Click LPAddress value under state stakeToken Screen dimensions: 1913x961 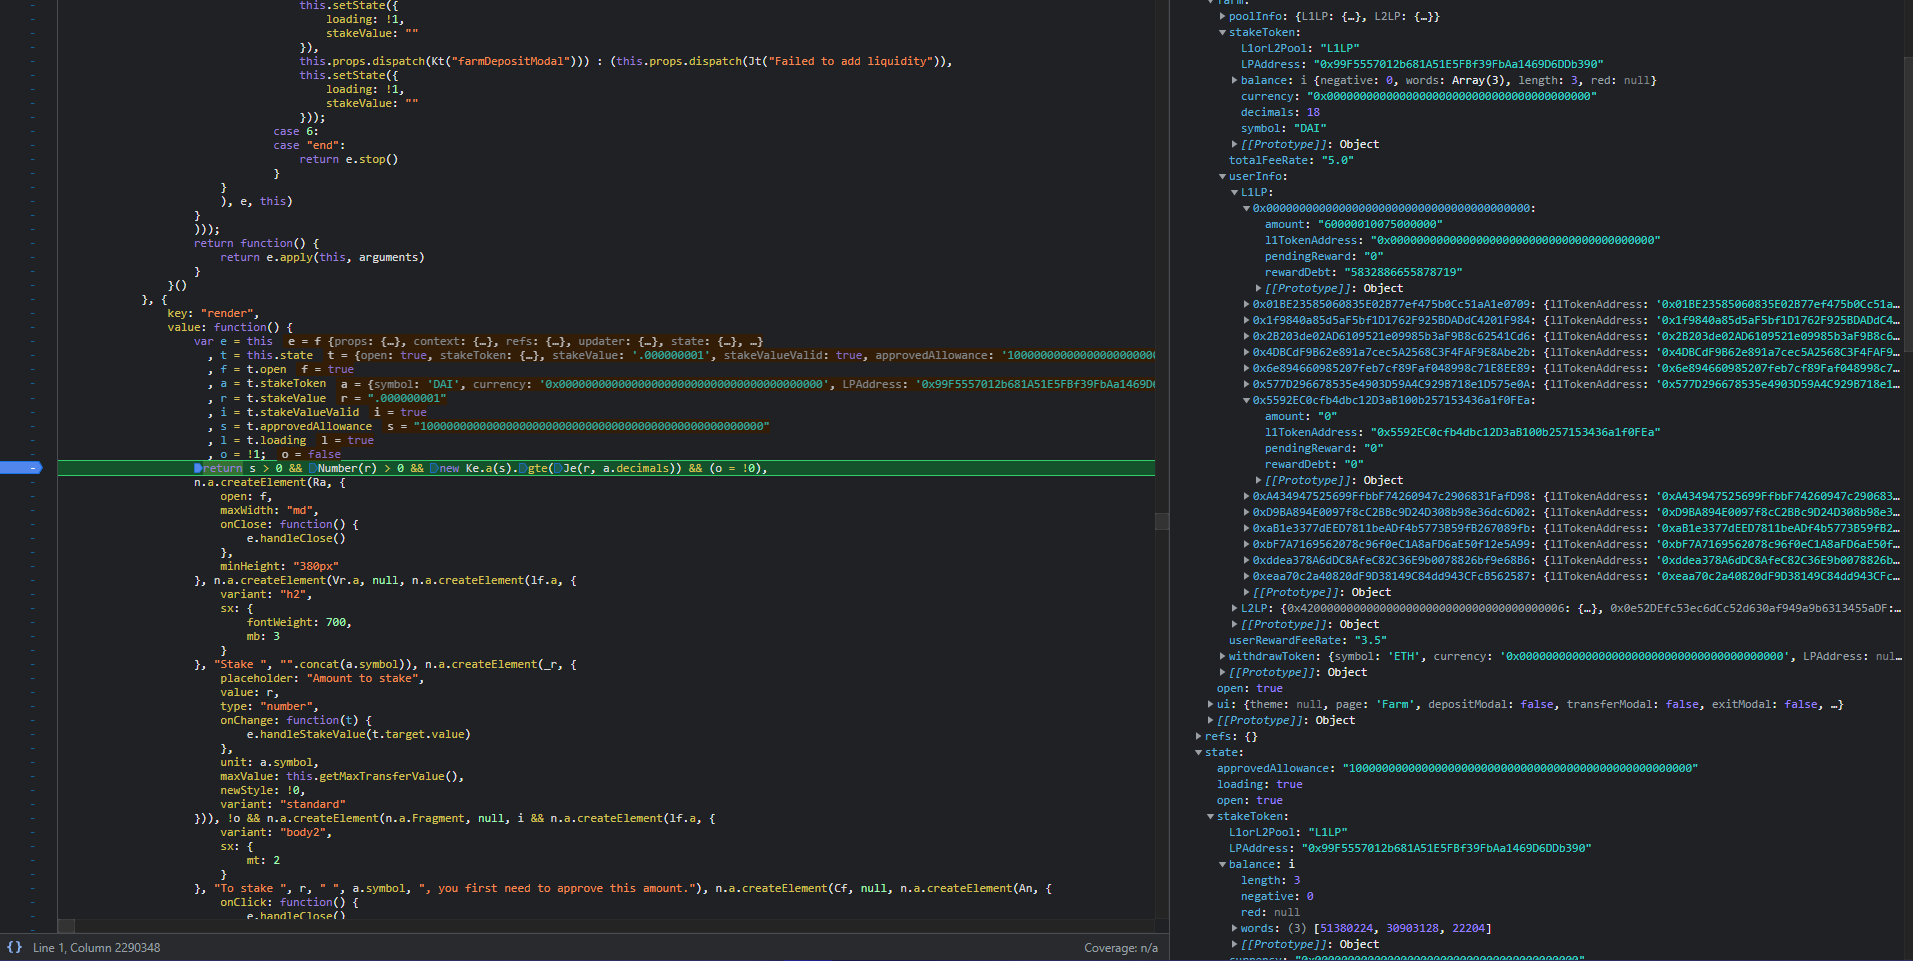1446,848
